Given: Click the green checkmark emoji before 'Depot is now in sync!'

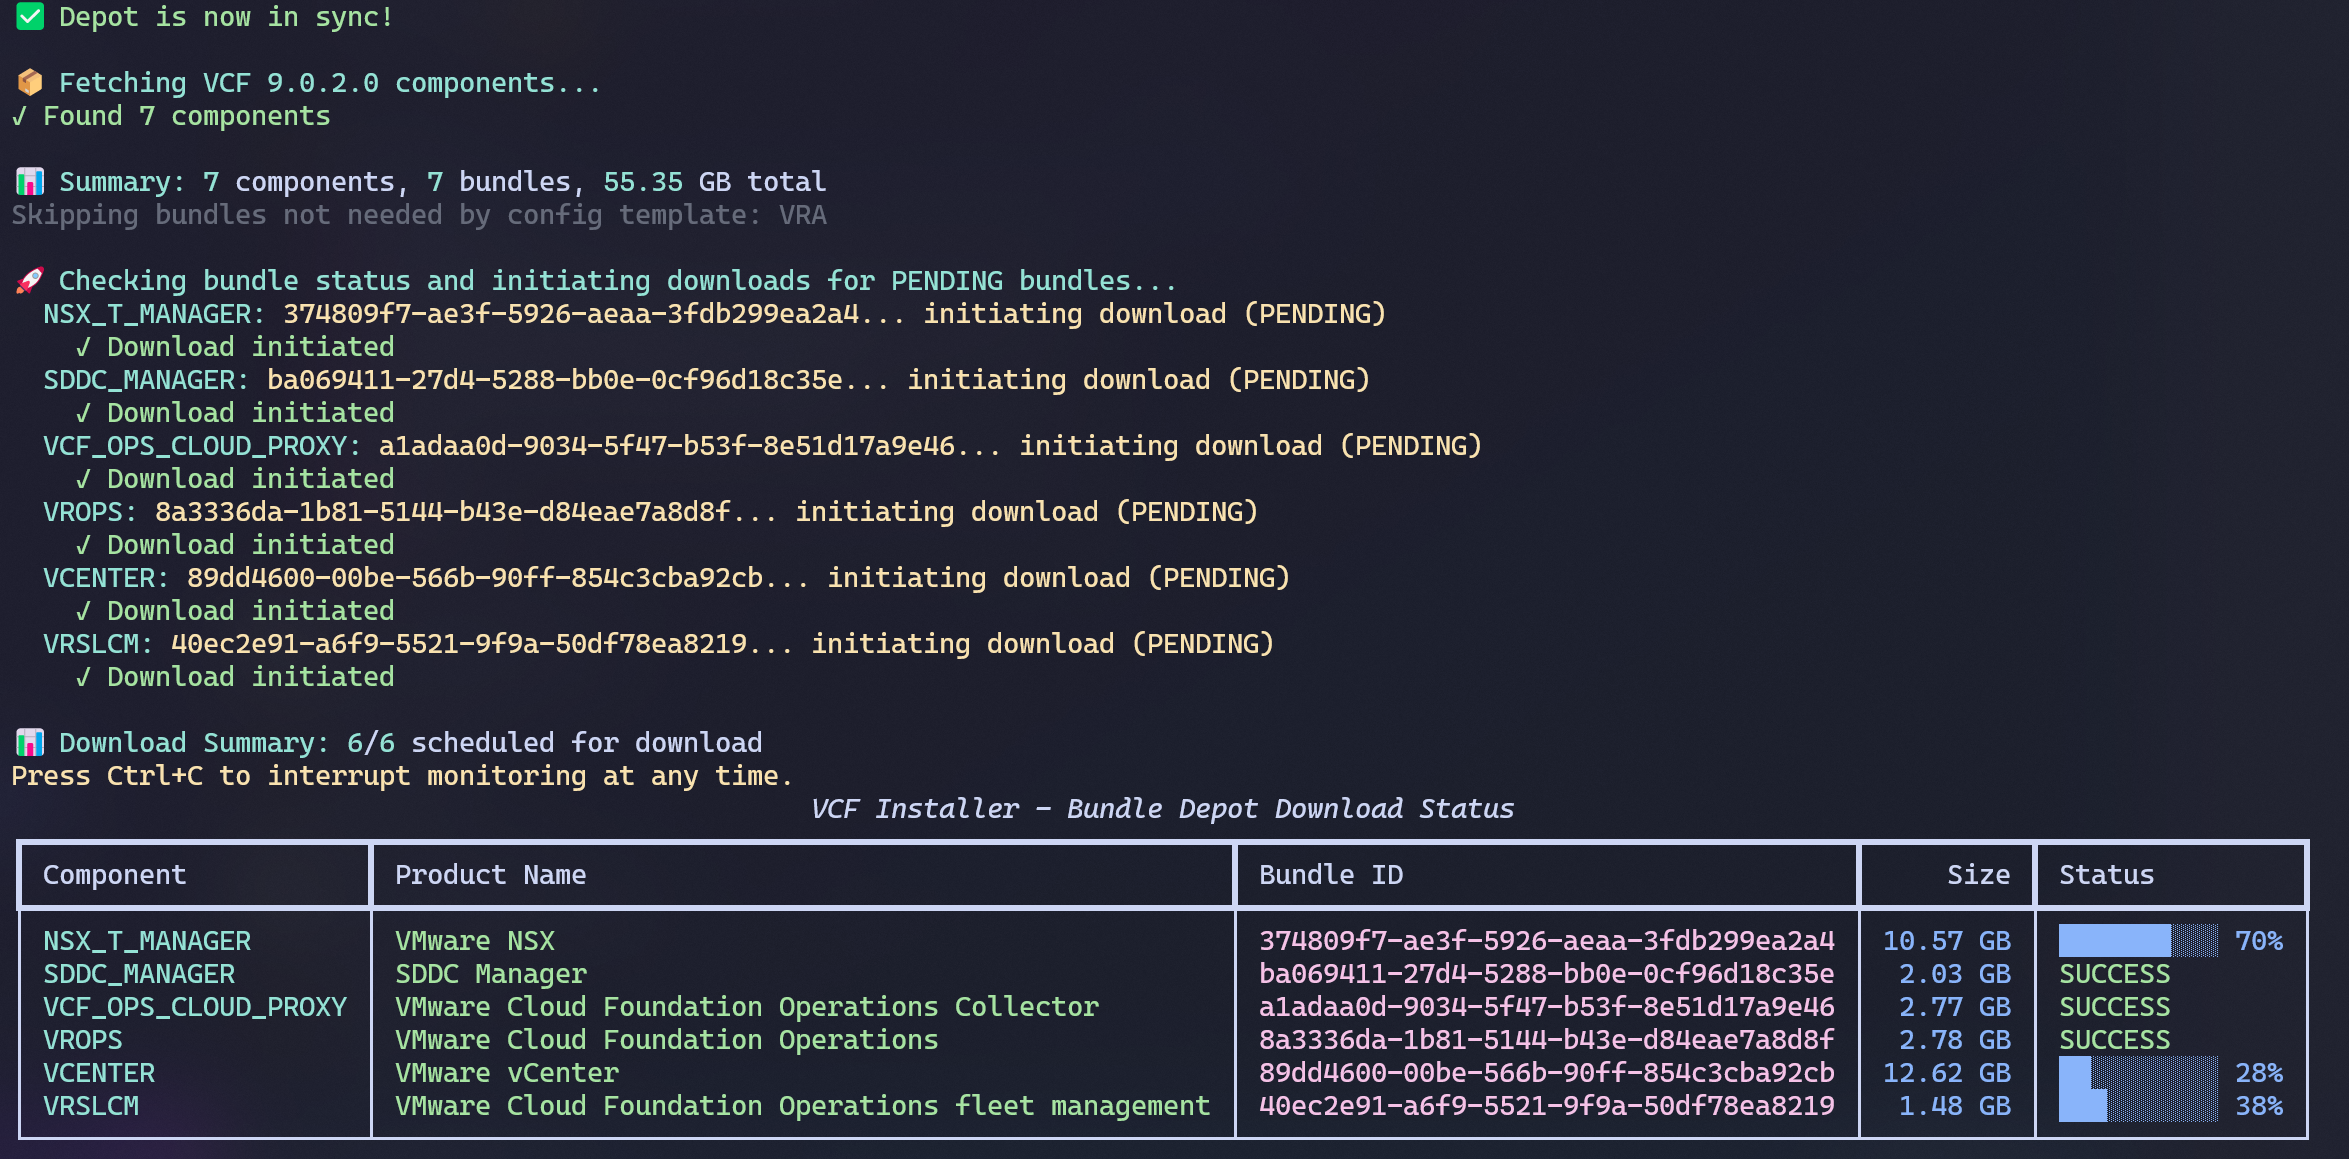Looking at the screenshot, I should pos(30,17).
